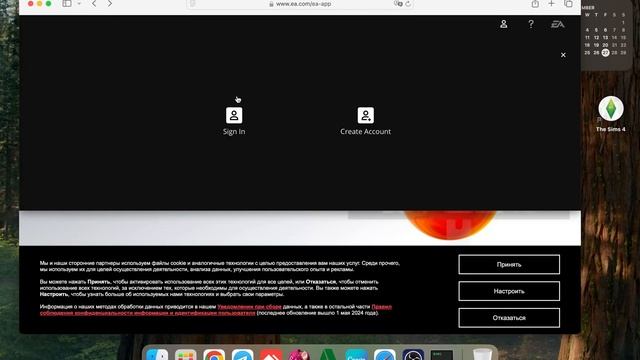Open the privacy policy Правил link
Viewport: 640px width, 360px height.
click(x=381, y=307)
